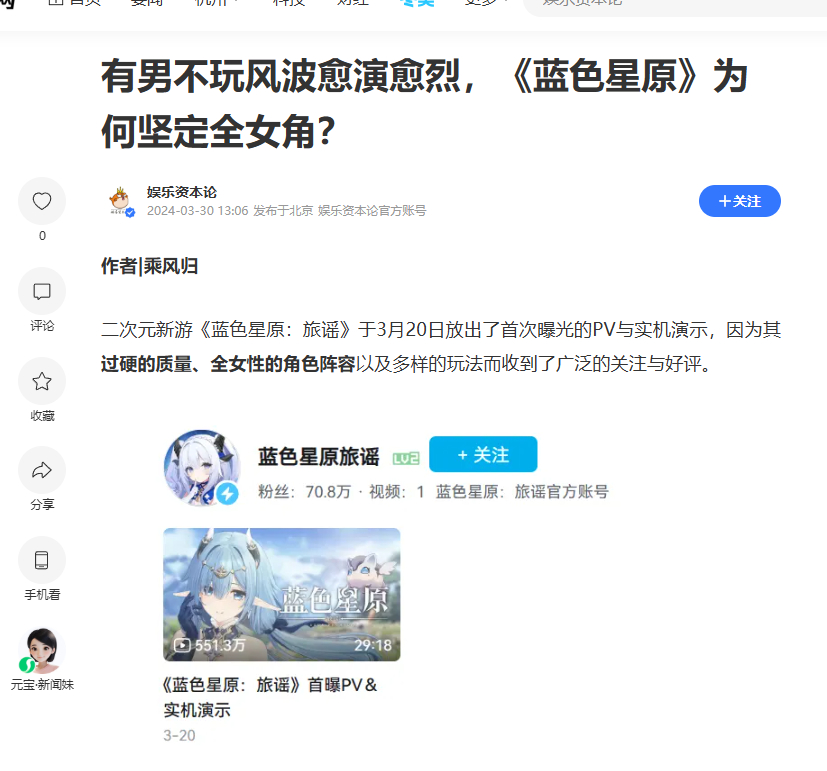Click the 蓝色星原旅谣 account avatar
827x771 pixels.
(203, 468)
